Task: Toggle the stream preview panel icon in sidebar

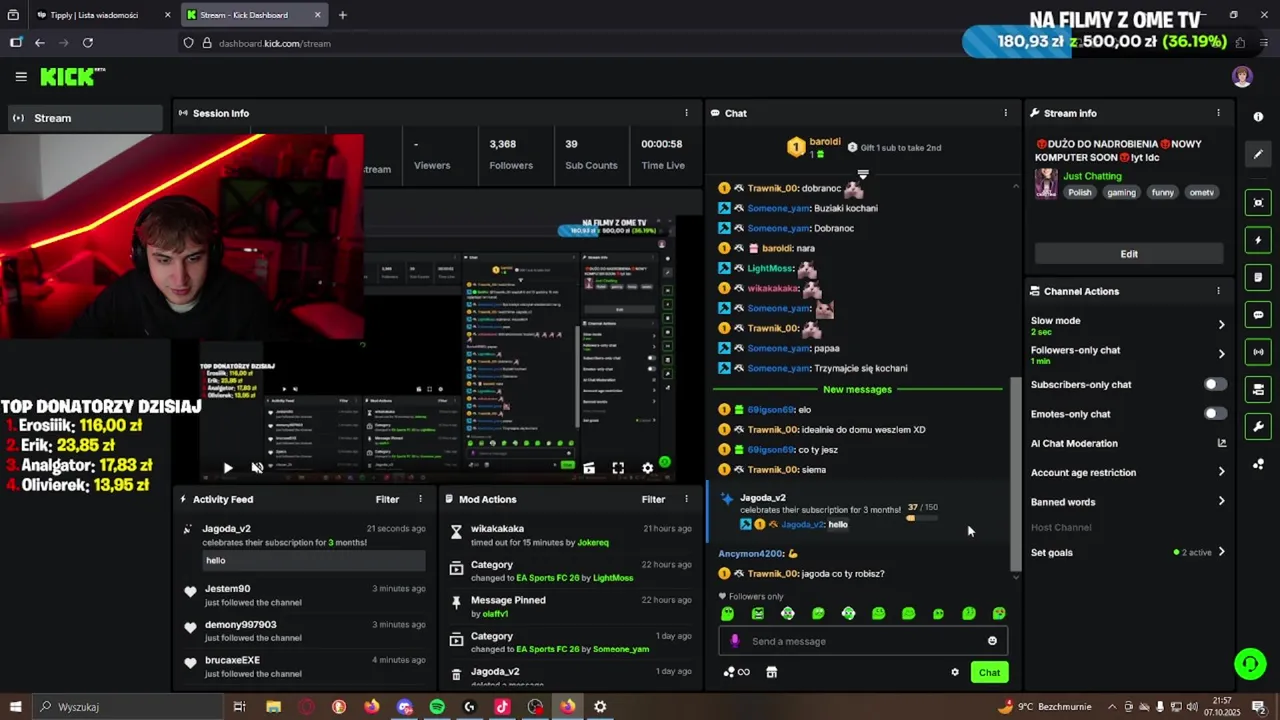Action: pos(1258,203)
